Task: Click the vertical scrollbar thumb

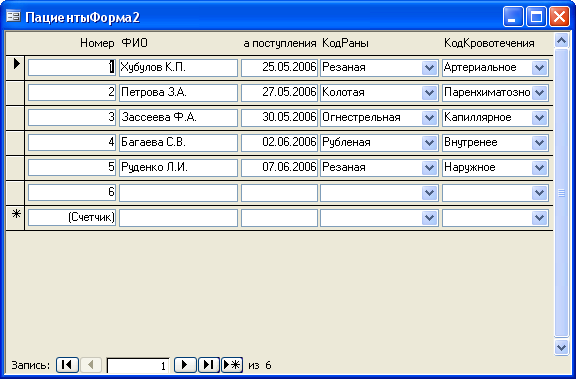Action: (561, 193)
